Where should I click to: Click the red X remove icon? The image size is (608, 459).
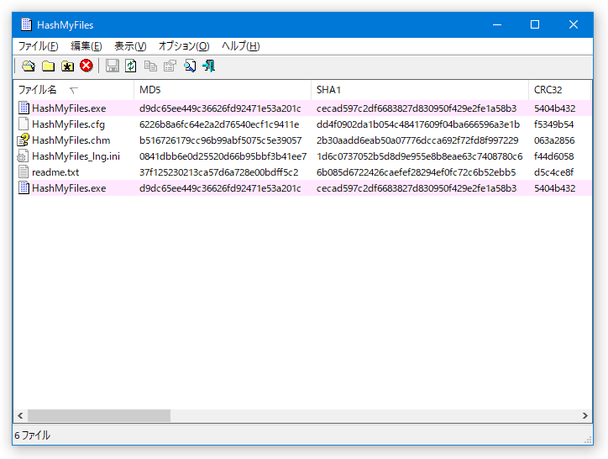click(86, 66)
